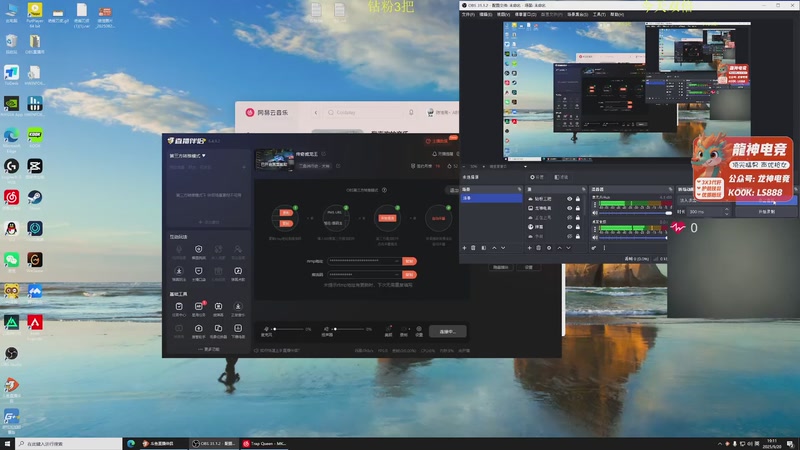The height and width of the screenshot is (450, 800).
Task: Click NetEase Cloud Music search field
Action: click(x=370, y=112)
